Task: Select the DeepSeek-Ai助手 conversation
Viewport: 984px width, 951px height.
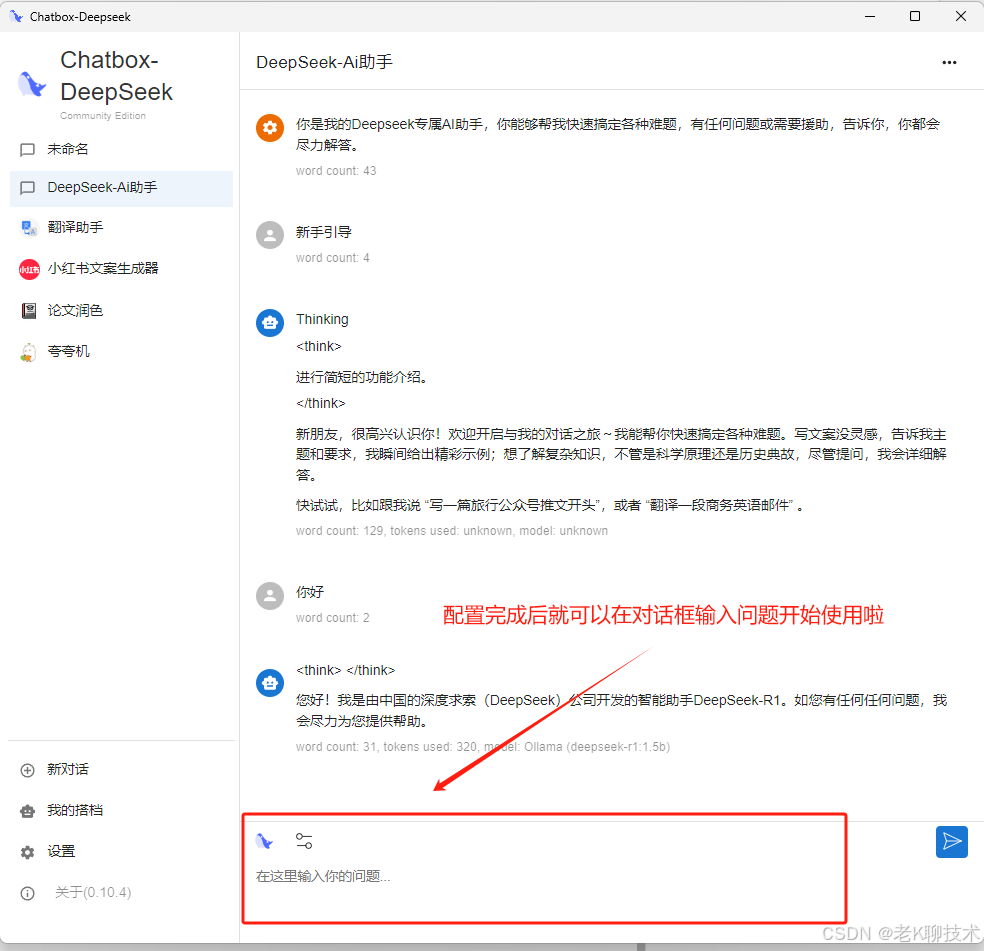Action: [x=121, y=188]
